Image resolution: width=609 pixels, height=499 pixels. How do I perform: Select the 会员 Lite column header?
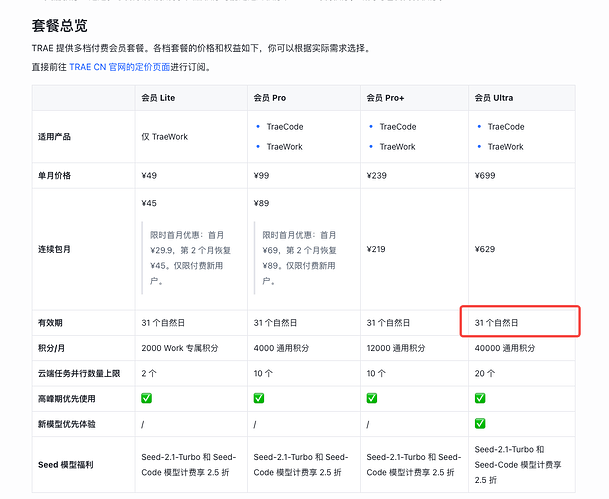(x=158, y=98)
